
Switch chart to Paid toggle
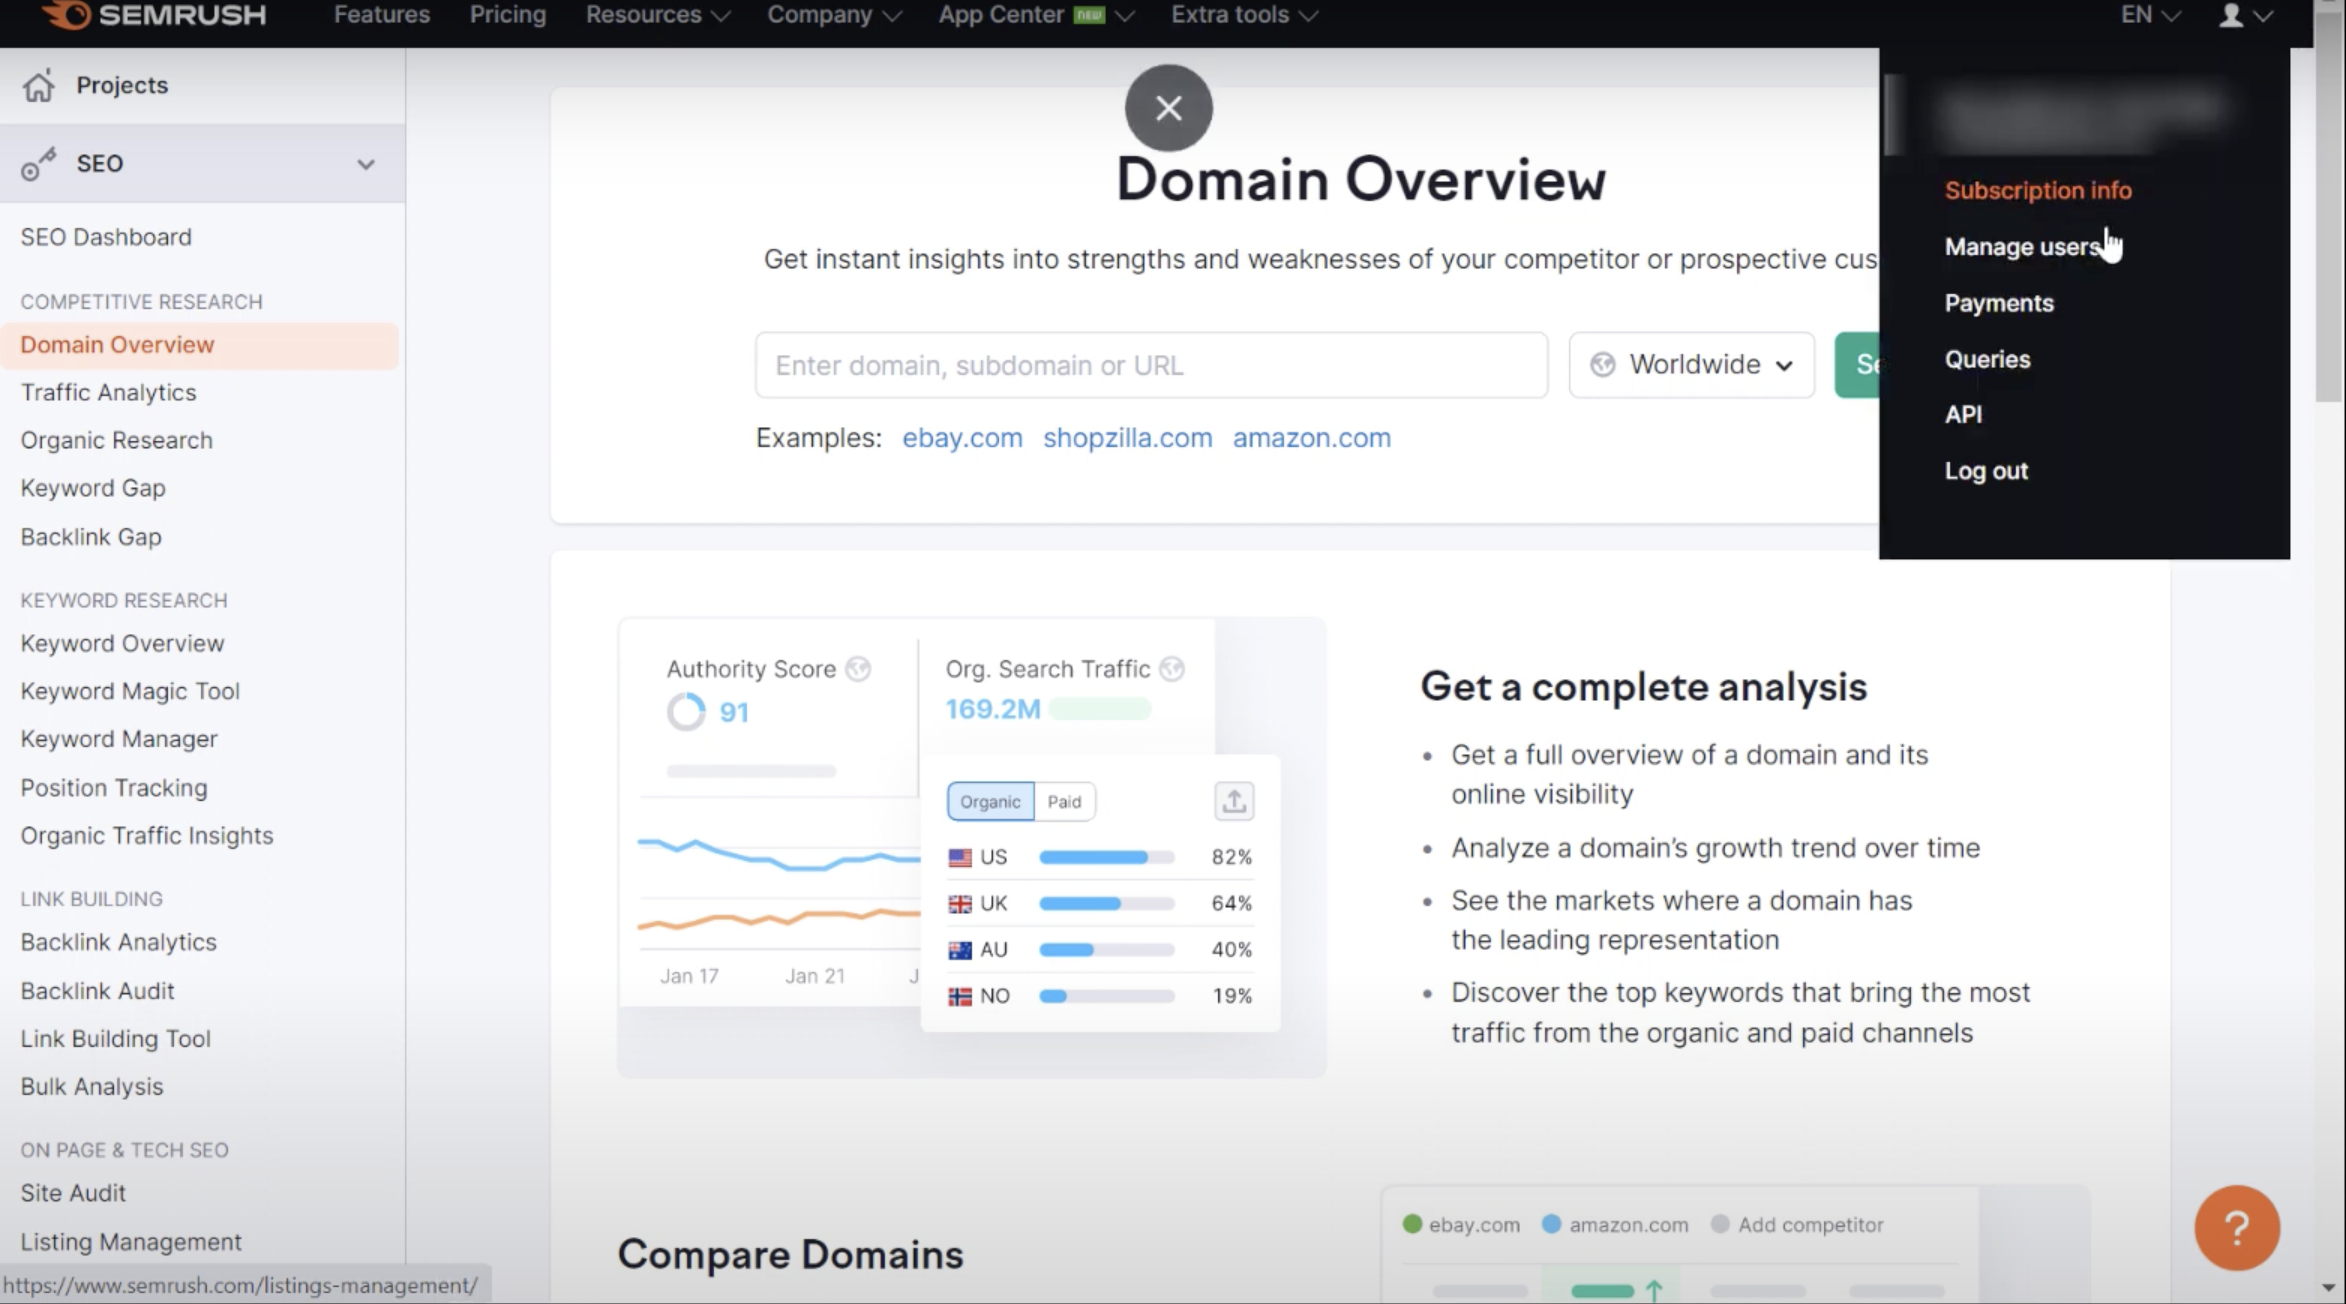pyautogui.click(x=1064, y=801)
